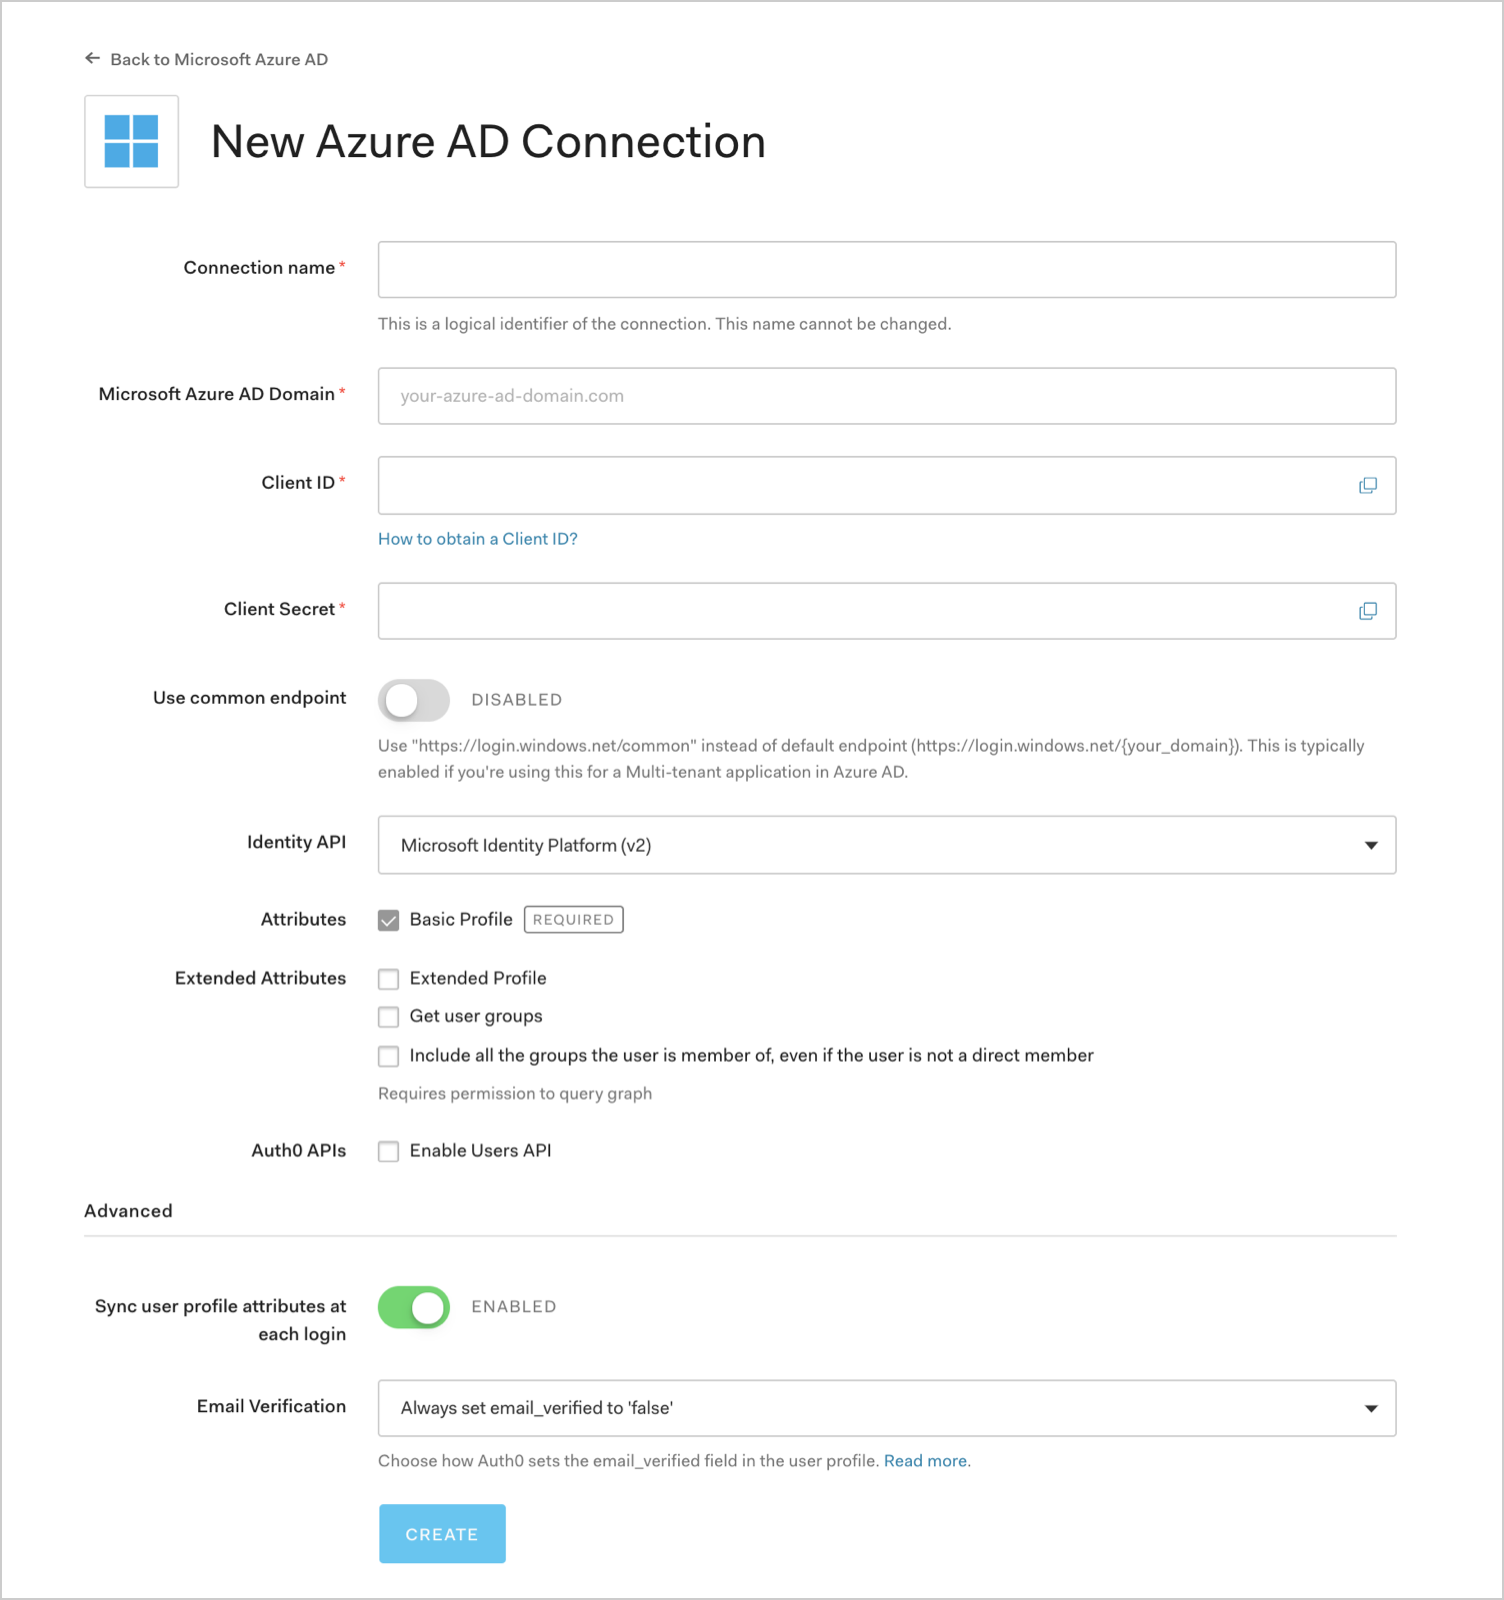Check the Extended Profile checkbox
Screen dimensions: 1504x1600
tap(389, 979)
